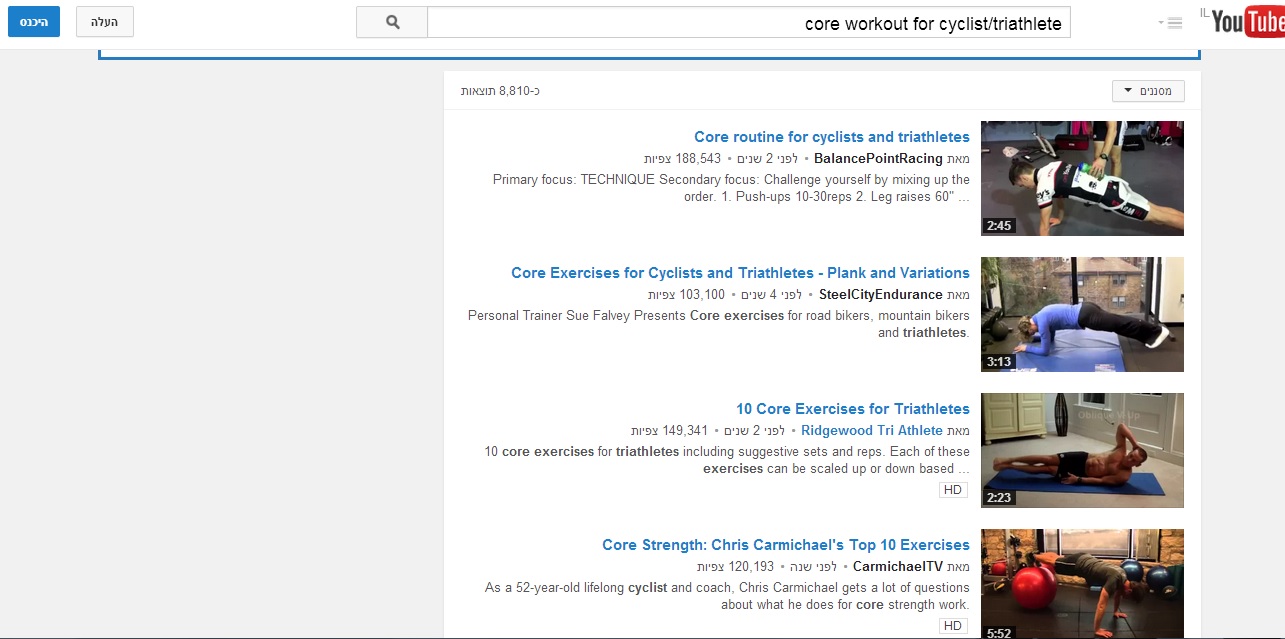Open 'Core Strength: Chris Carmichael's Top 10 Exercises'
This screenshot has width=1285, height=639.
pos(785,544)
